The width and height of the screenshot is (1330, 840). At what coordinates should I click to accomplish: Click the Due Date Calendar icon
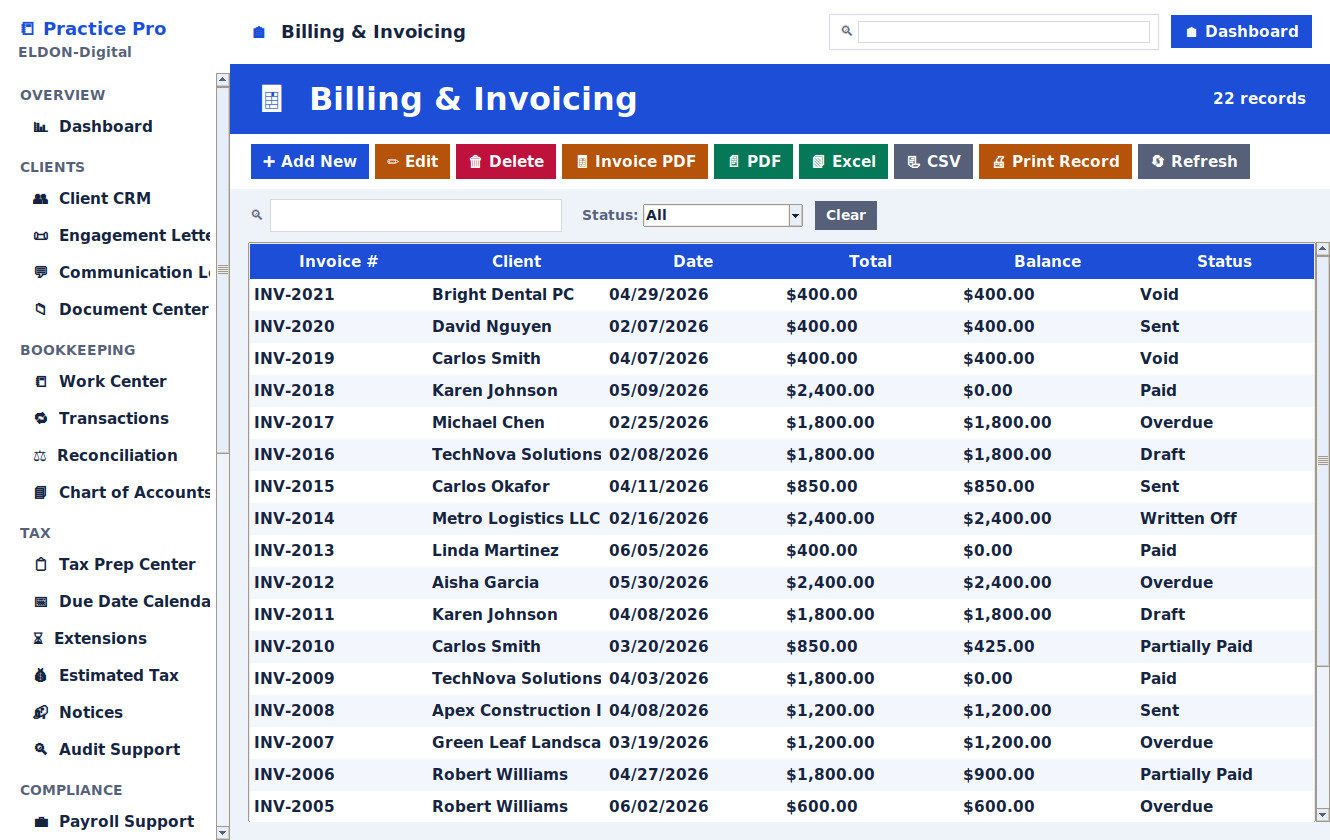coord(41,602)
